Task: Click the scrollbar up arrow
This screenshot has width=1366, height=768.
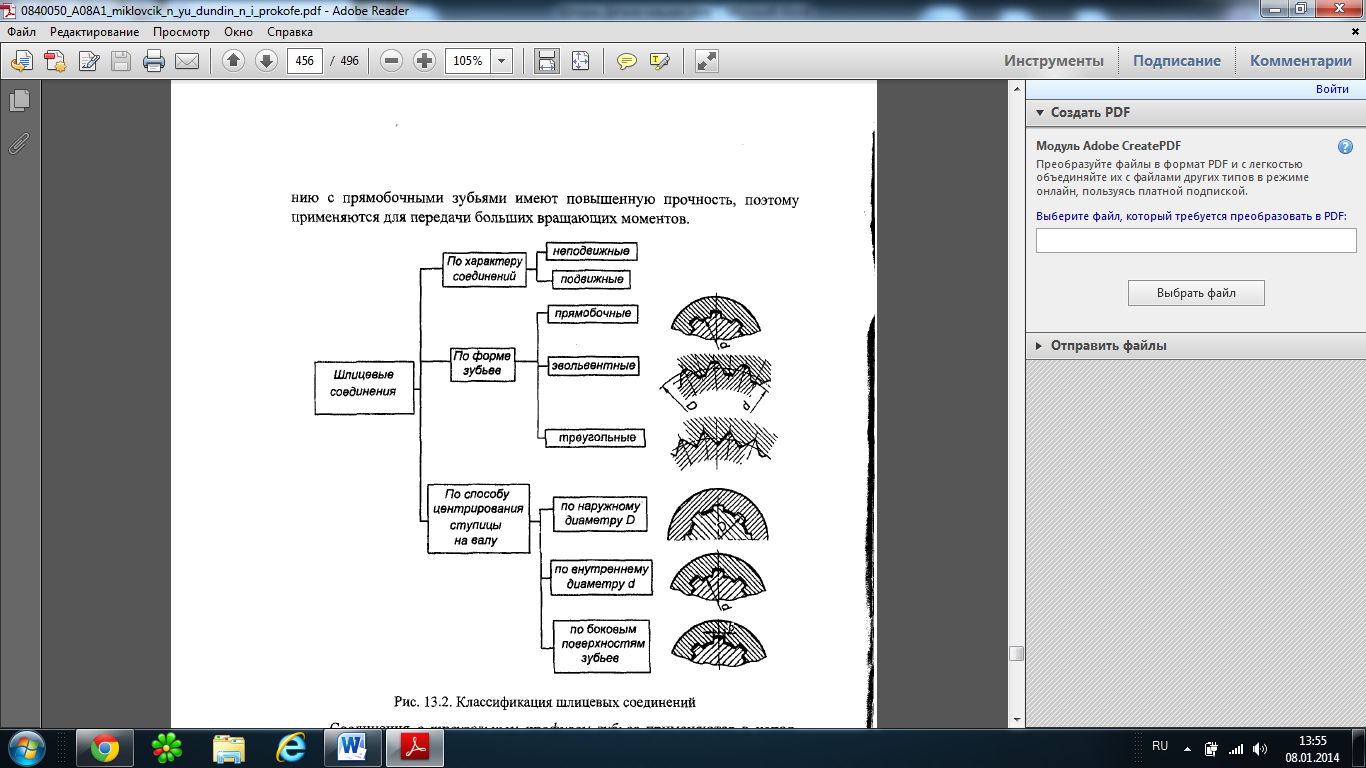Action: click(x=1016, y=89)
